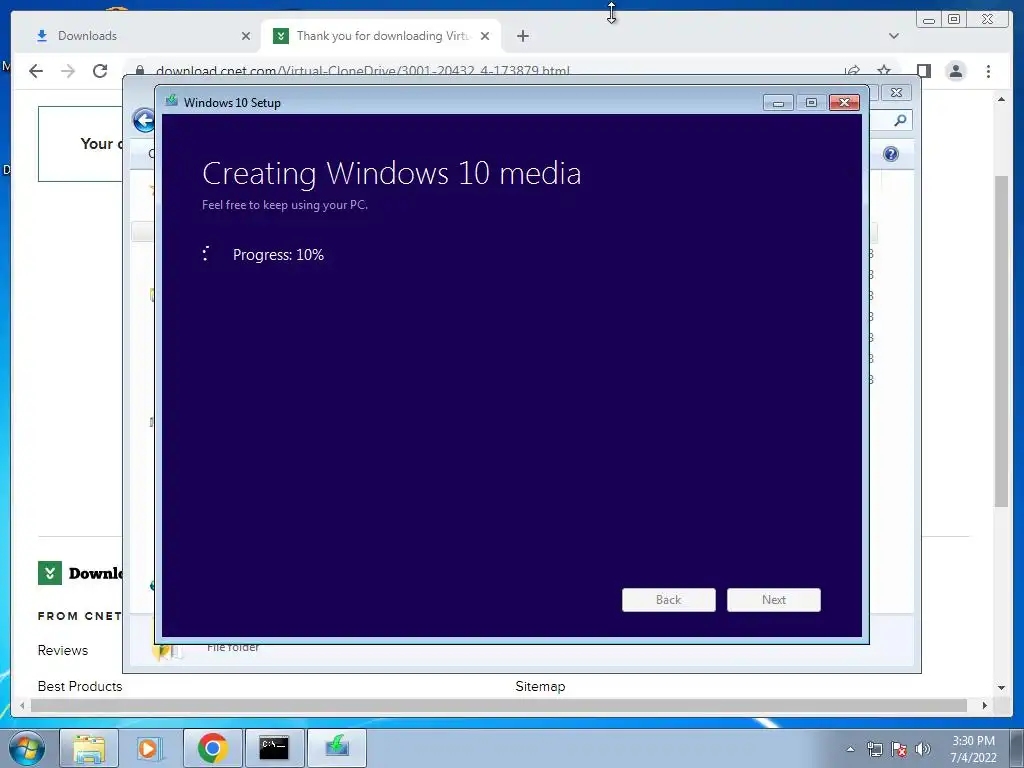The width and height of the screenshot is (1024, 768).
Task: Click the Back button in Setup
Action: pos(669,600)
